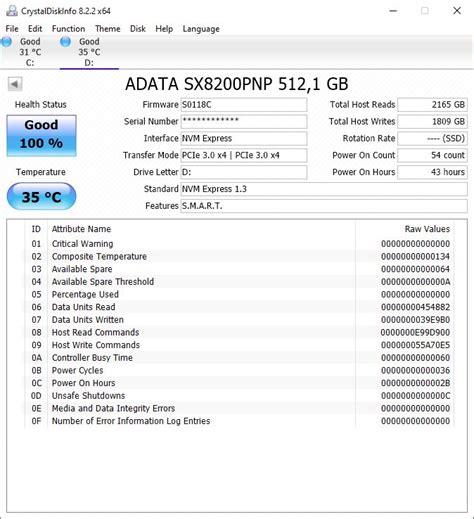Select the Available Spare Threshold row
Viewport: 474px width, 519px height.
(239, 282)
